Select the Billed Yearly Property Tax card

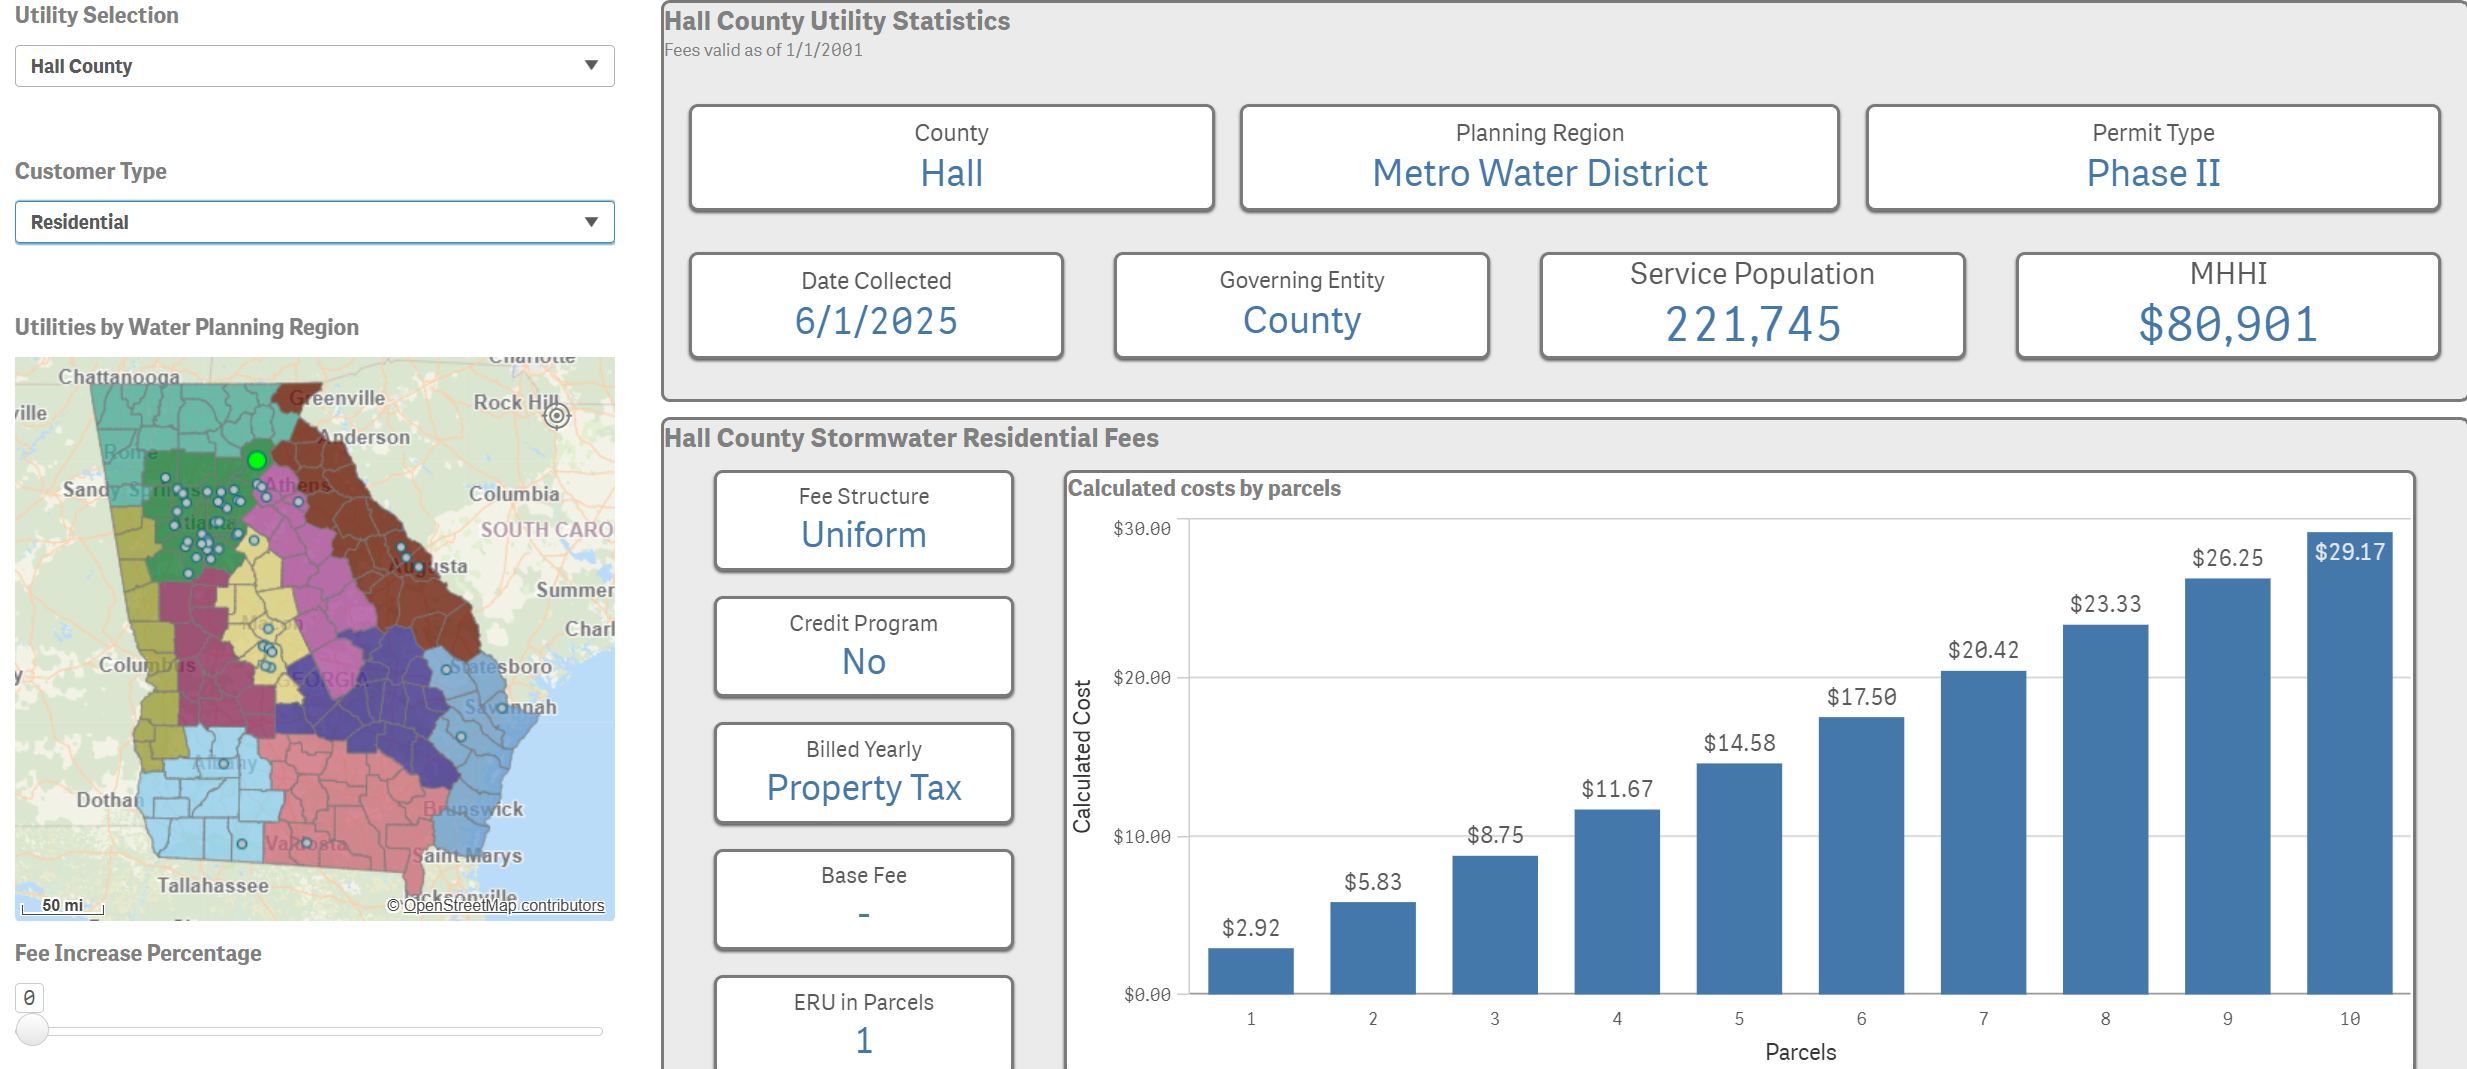[x=862, y=773]
